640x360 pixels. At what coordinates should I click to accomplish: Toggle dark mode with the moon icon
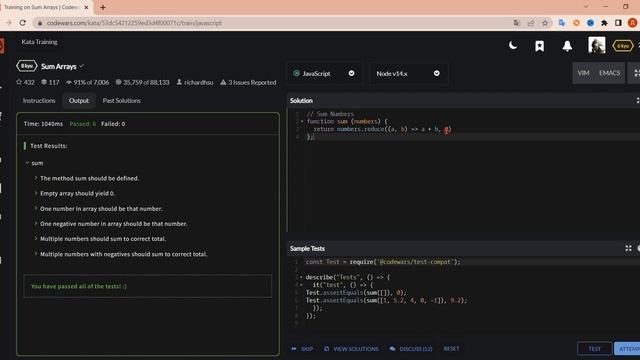(513, 45)
